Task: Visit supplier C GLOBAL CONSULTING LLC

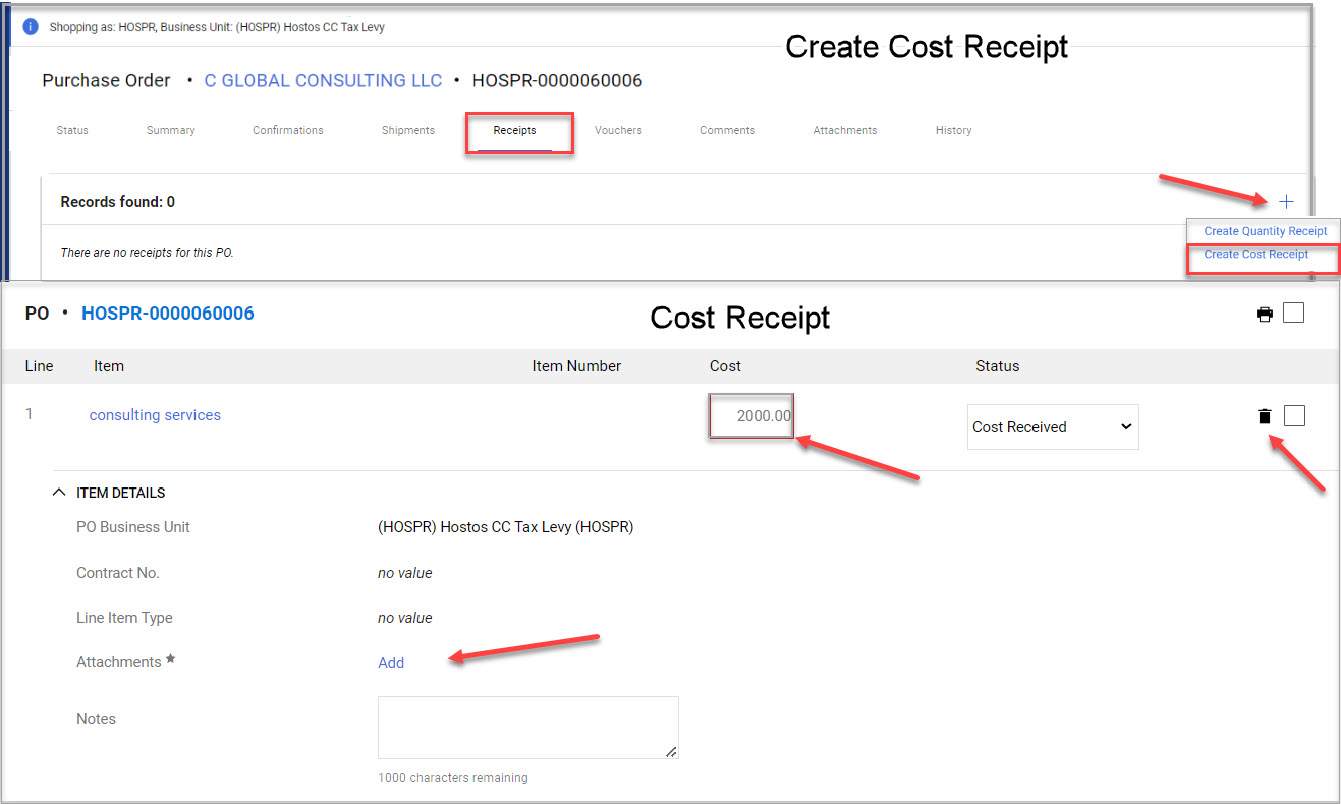Action: pos(323,80)
